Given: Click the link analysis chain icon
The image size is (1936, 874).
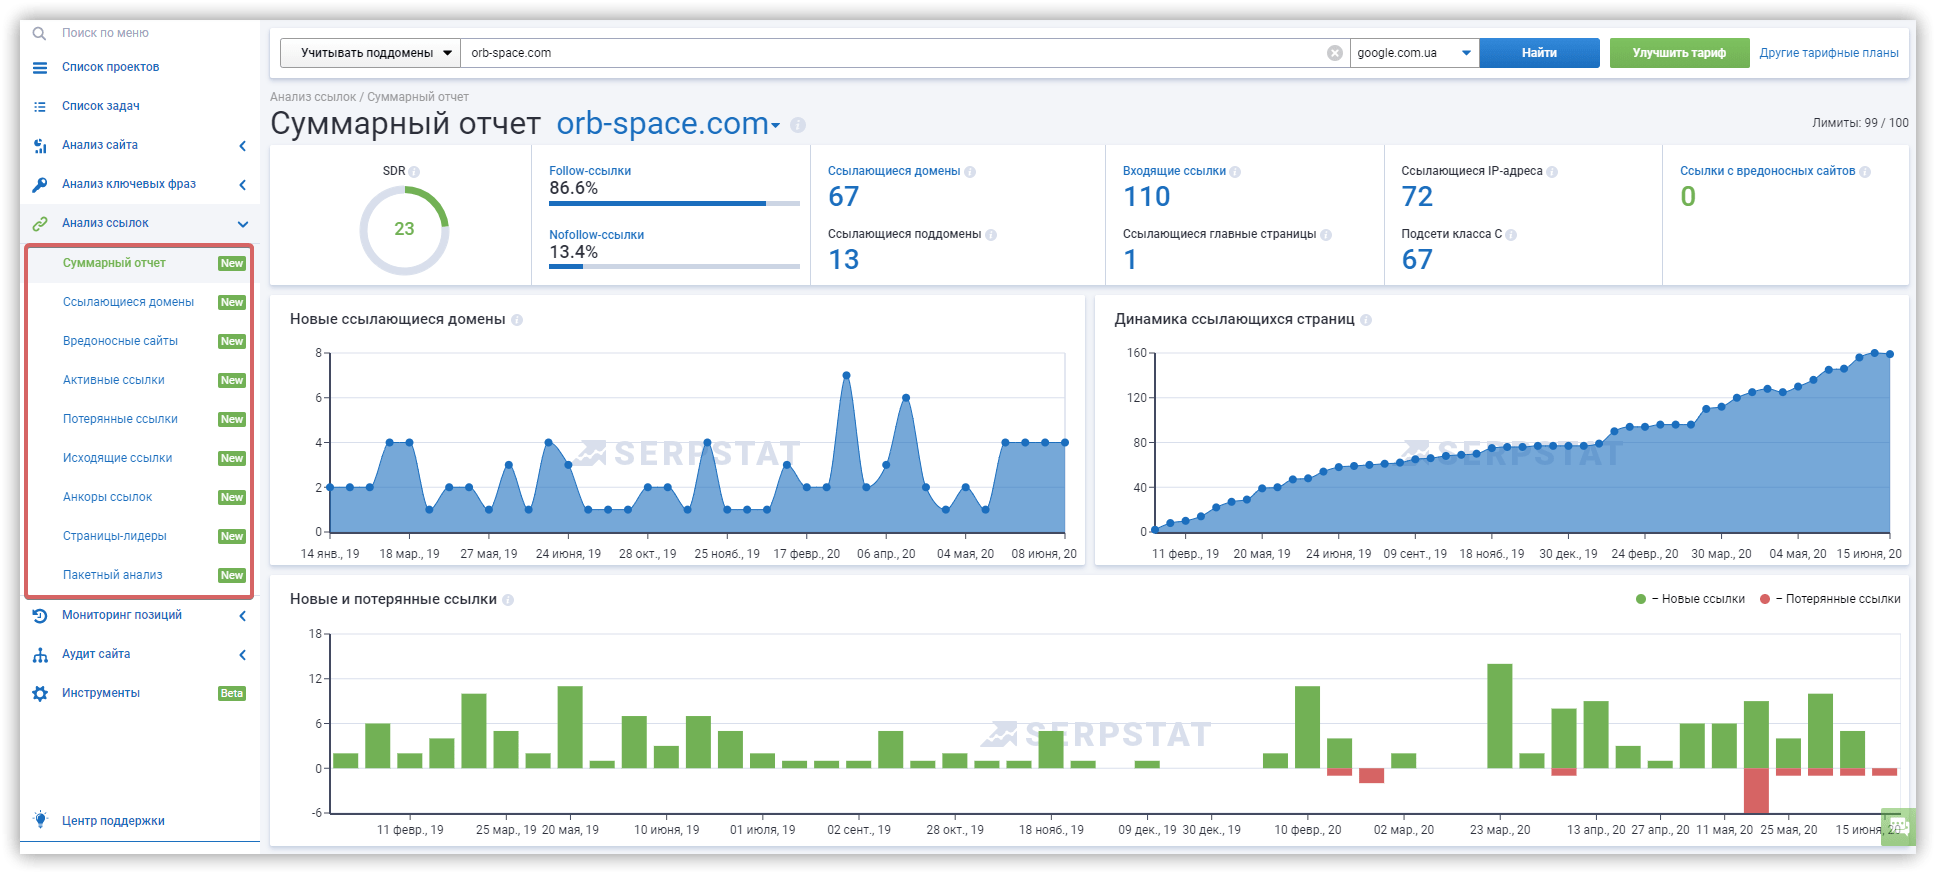Looking at the screenshot, I should pos(40,224).
